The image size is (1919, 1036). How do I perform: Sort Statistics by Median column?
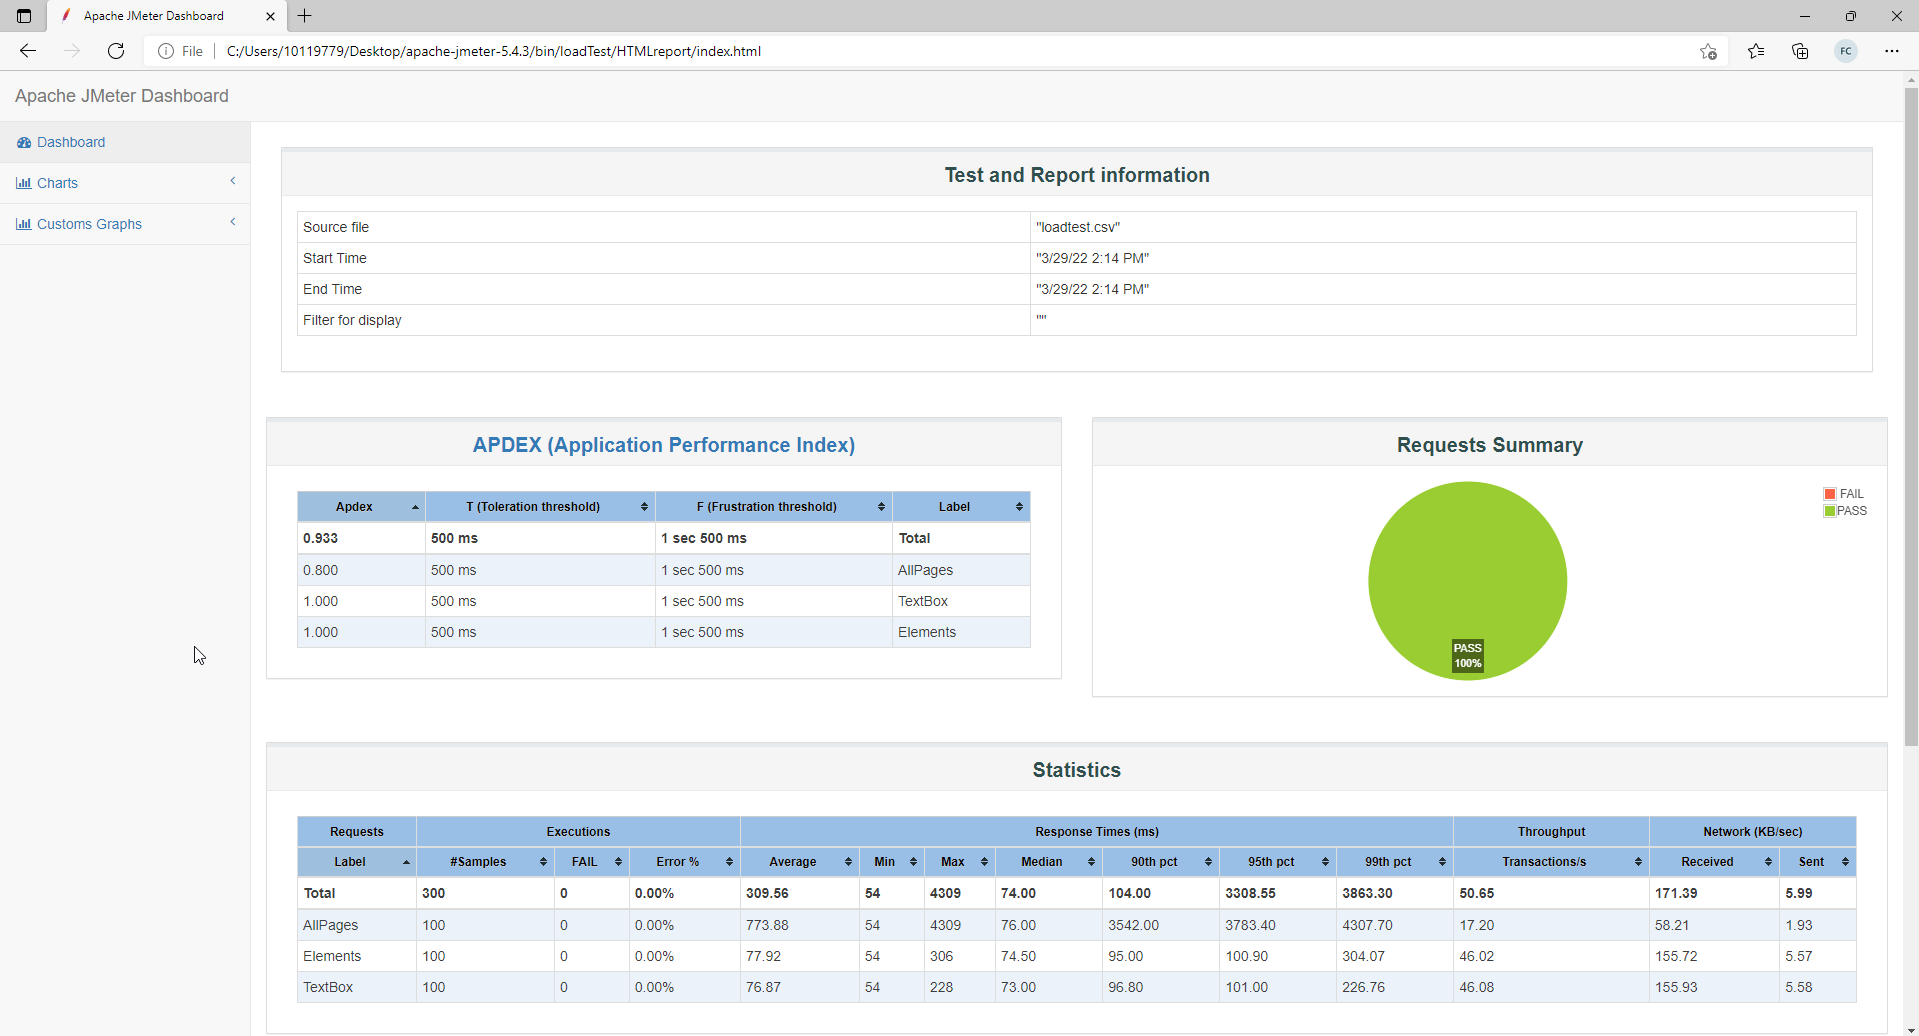(x=1048, y=862)
